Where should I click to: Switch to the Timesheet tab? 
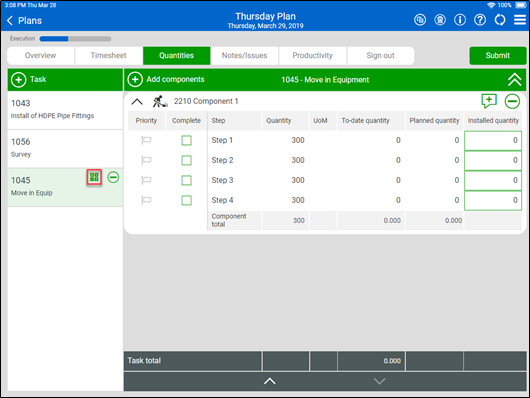tap(109, 55)
